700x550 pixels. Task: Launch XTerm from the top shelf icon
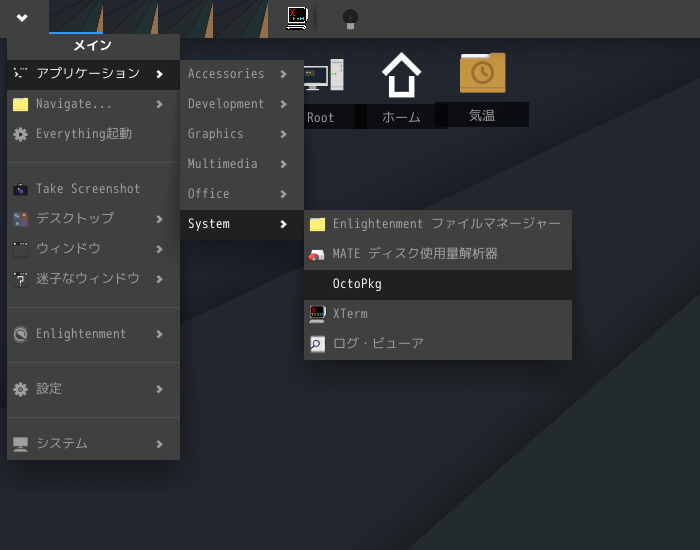(297, 18)
